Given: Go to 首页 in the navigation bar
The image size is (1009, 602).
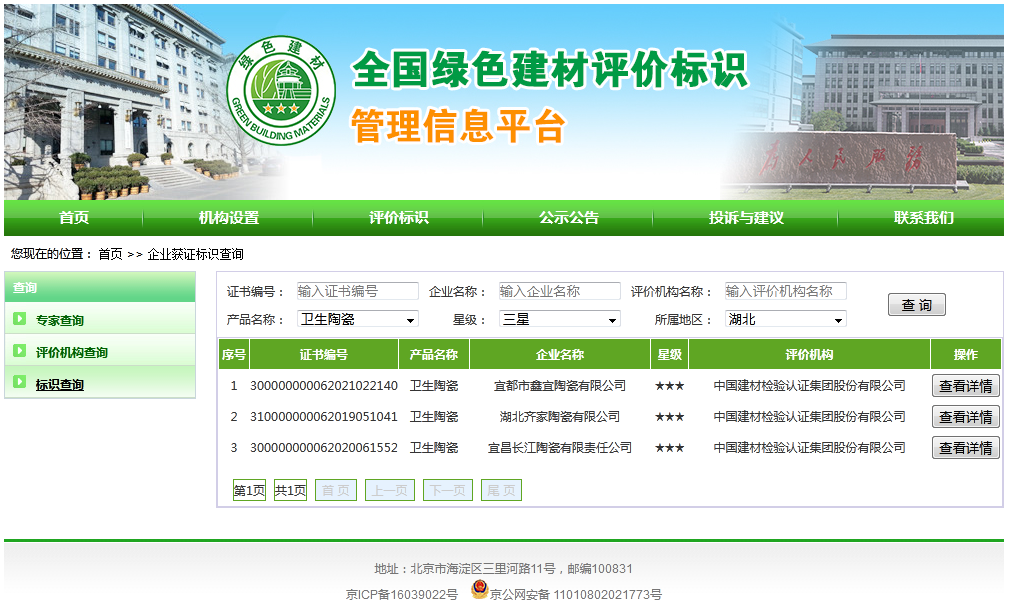Looking at the screenshot, I should pos(73,218).
